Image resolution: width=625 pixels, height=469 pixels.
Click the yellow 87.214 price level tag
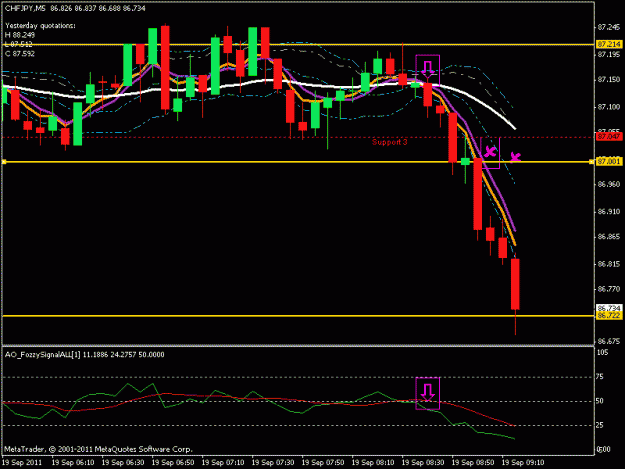609,44
